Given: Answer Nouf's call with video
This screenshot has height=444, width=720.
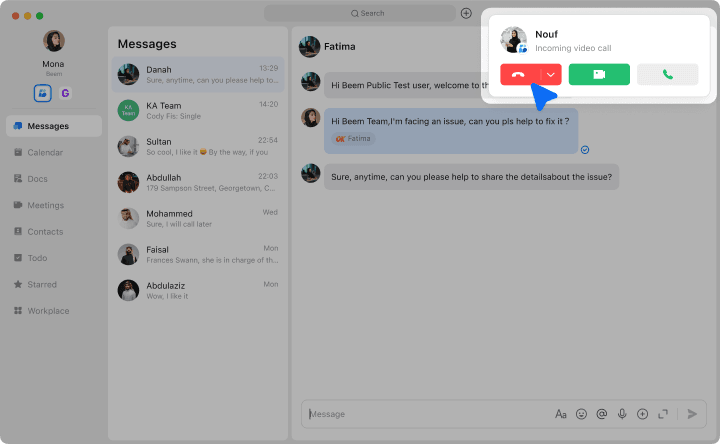Looking at the screenshot, I should 599,75.
